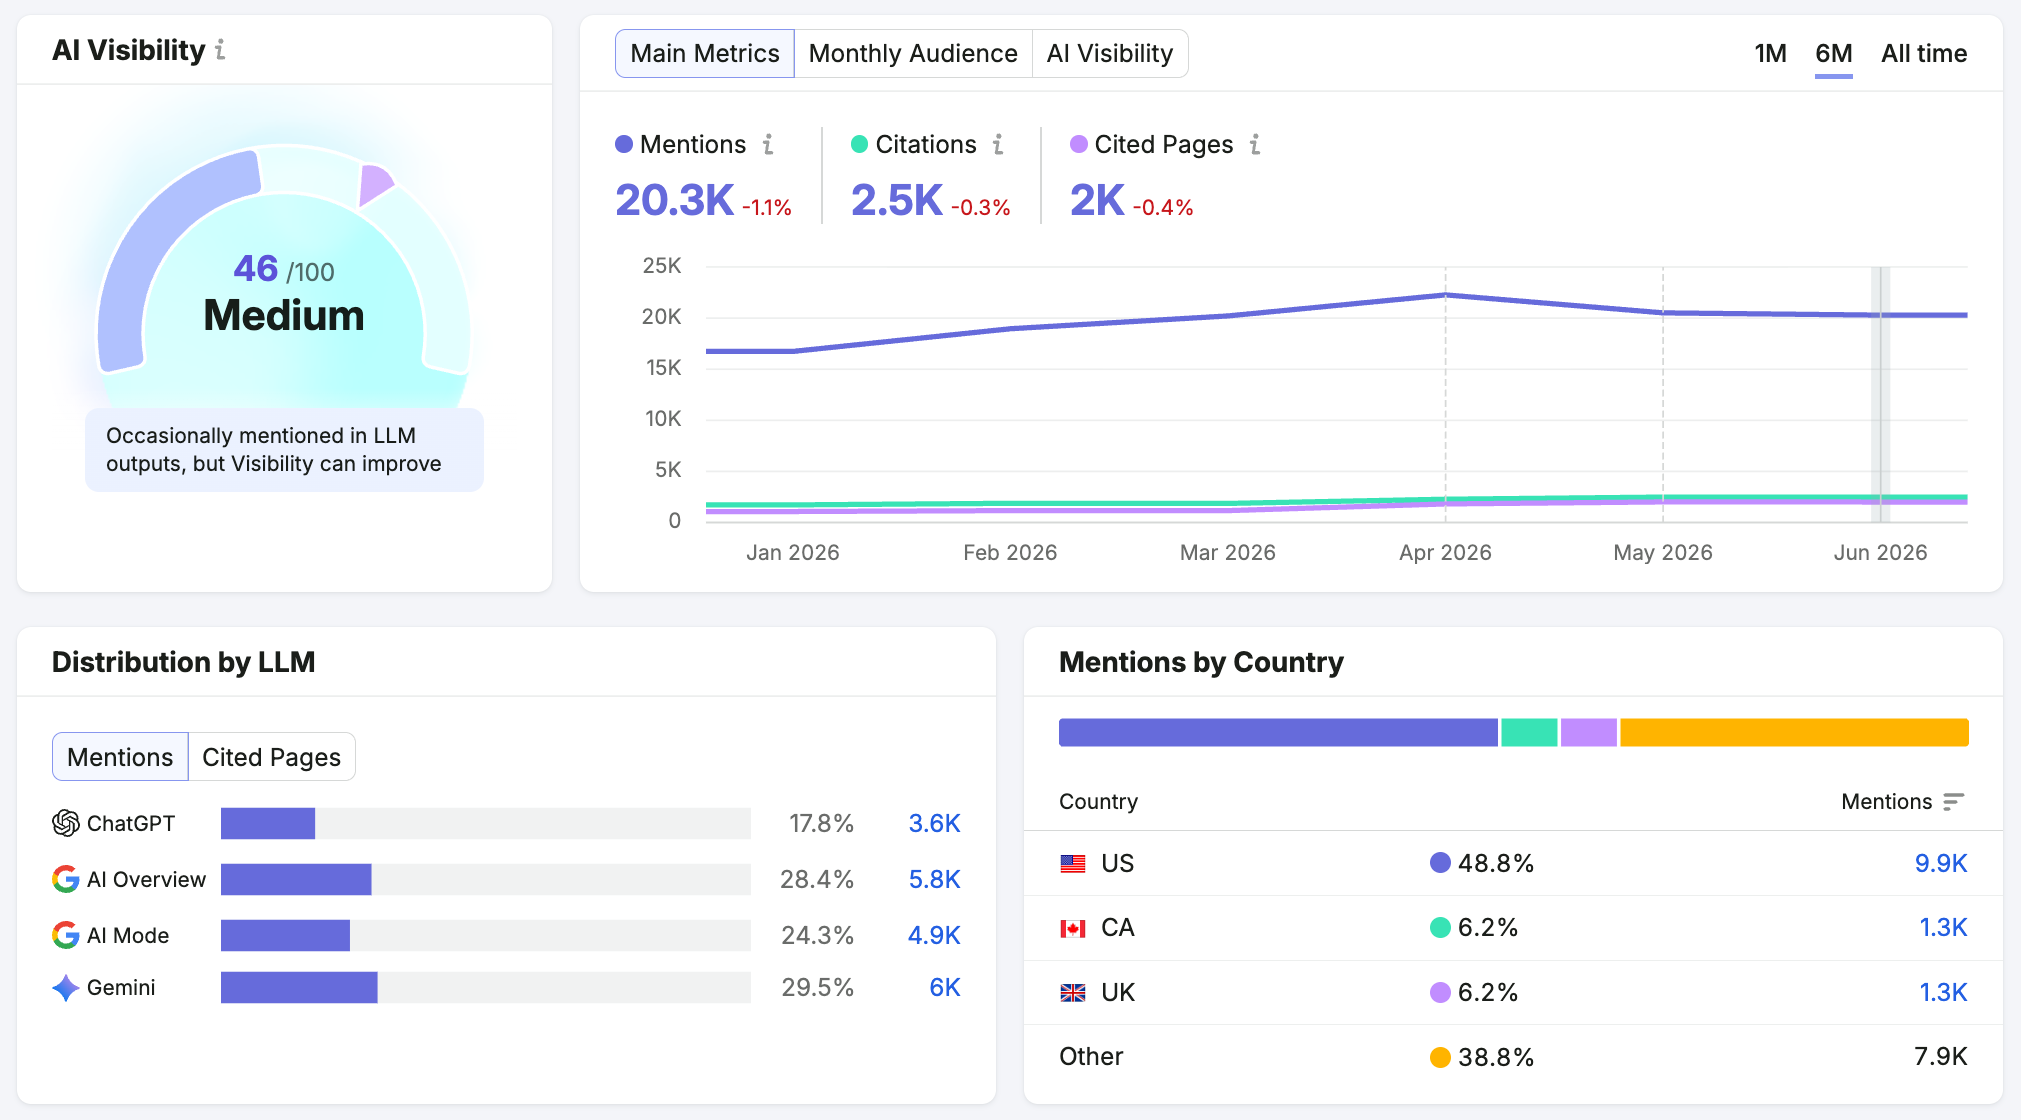Viewport: 2021px width, 1120px height.
Task: Select All time range
Action: pyautogui.click(x=1924, y=53)
